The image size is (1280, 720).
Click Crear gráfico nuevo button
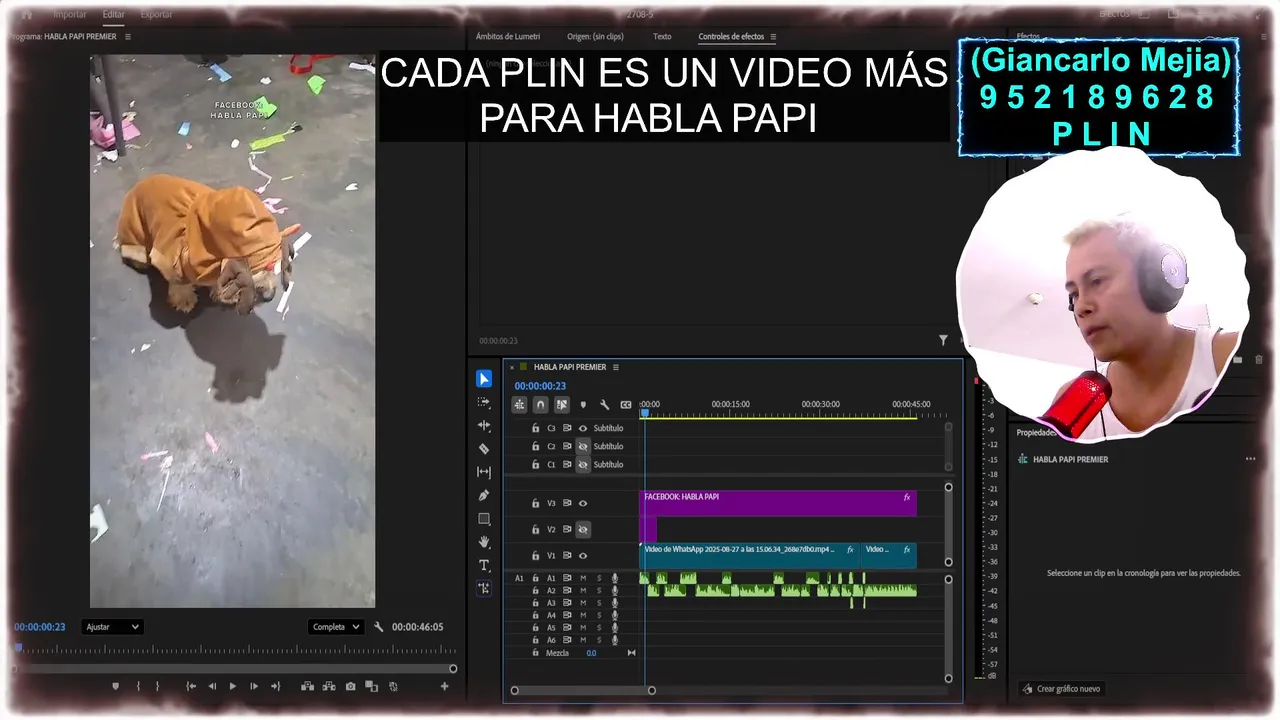point(1061,689)
